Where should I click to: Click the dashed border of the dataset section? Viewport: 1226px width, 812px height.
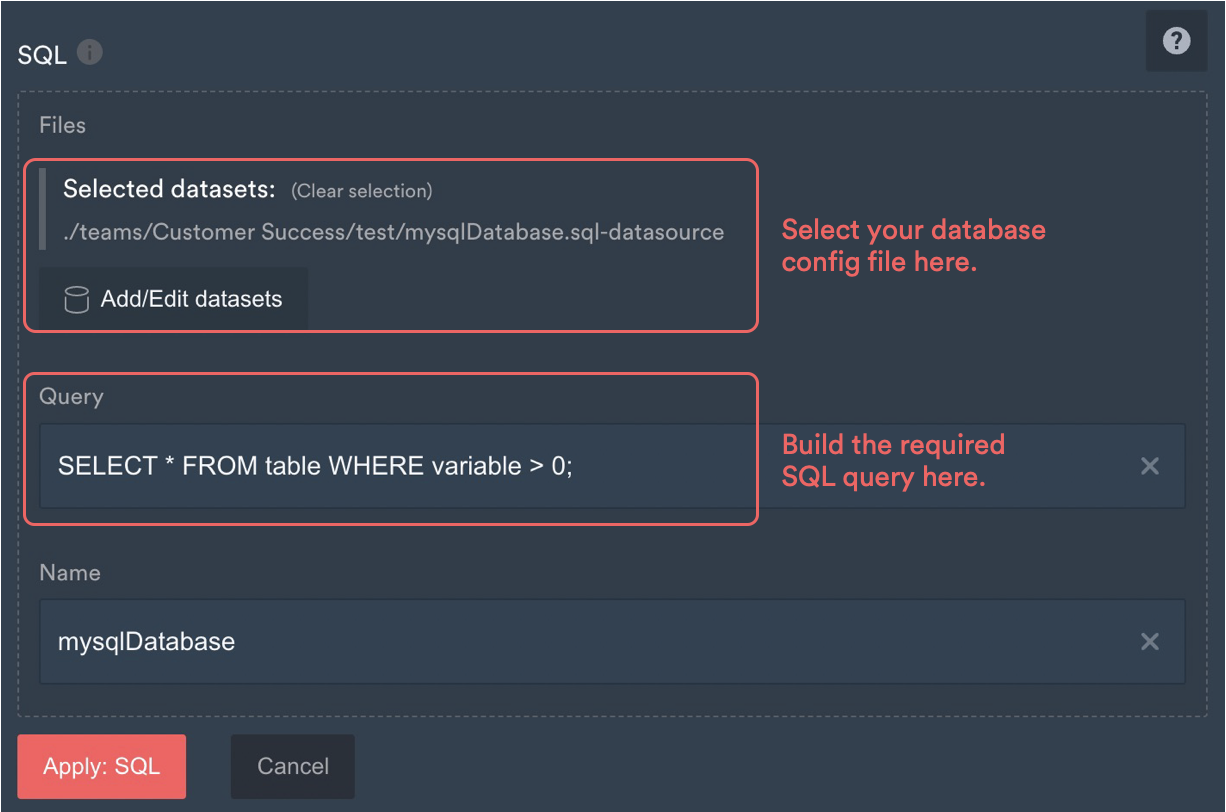coord(612,90)
